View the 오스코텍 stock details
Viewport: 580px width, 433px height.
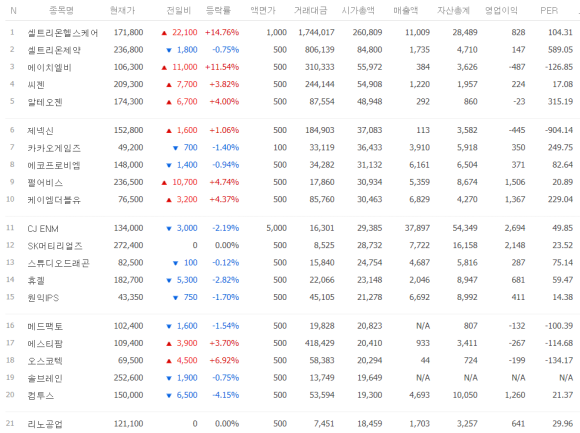point(45,361)
